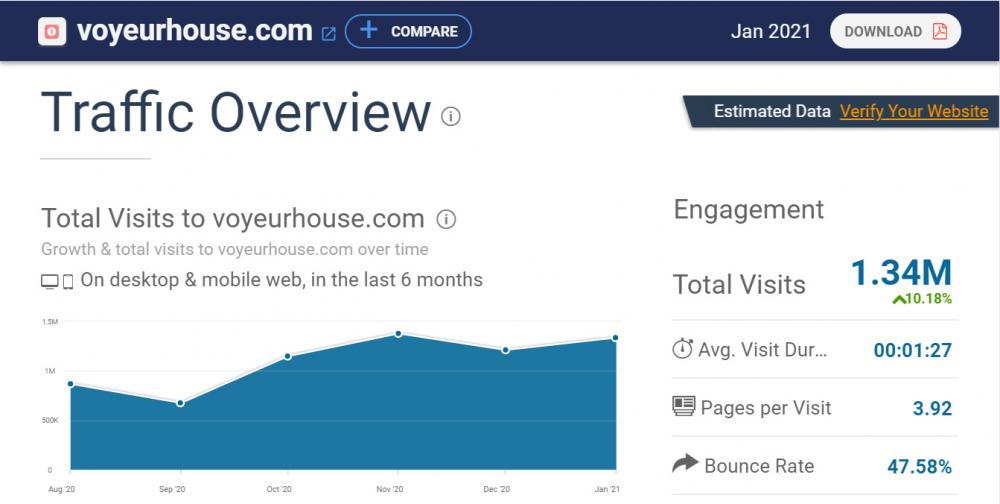This screenshot has height=504, width=1000.
Task: Click the info icon beside Traffic Overview
Action: [451, 117]
